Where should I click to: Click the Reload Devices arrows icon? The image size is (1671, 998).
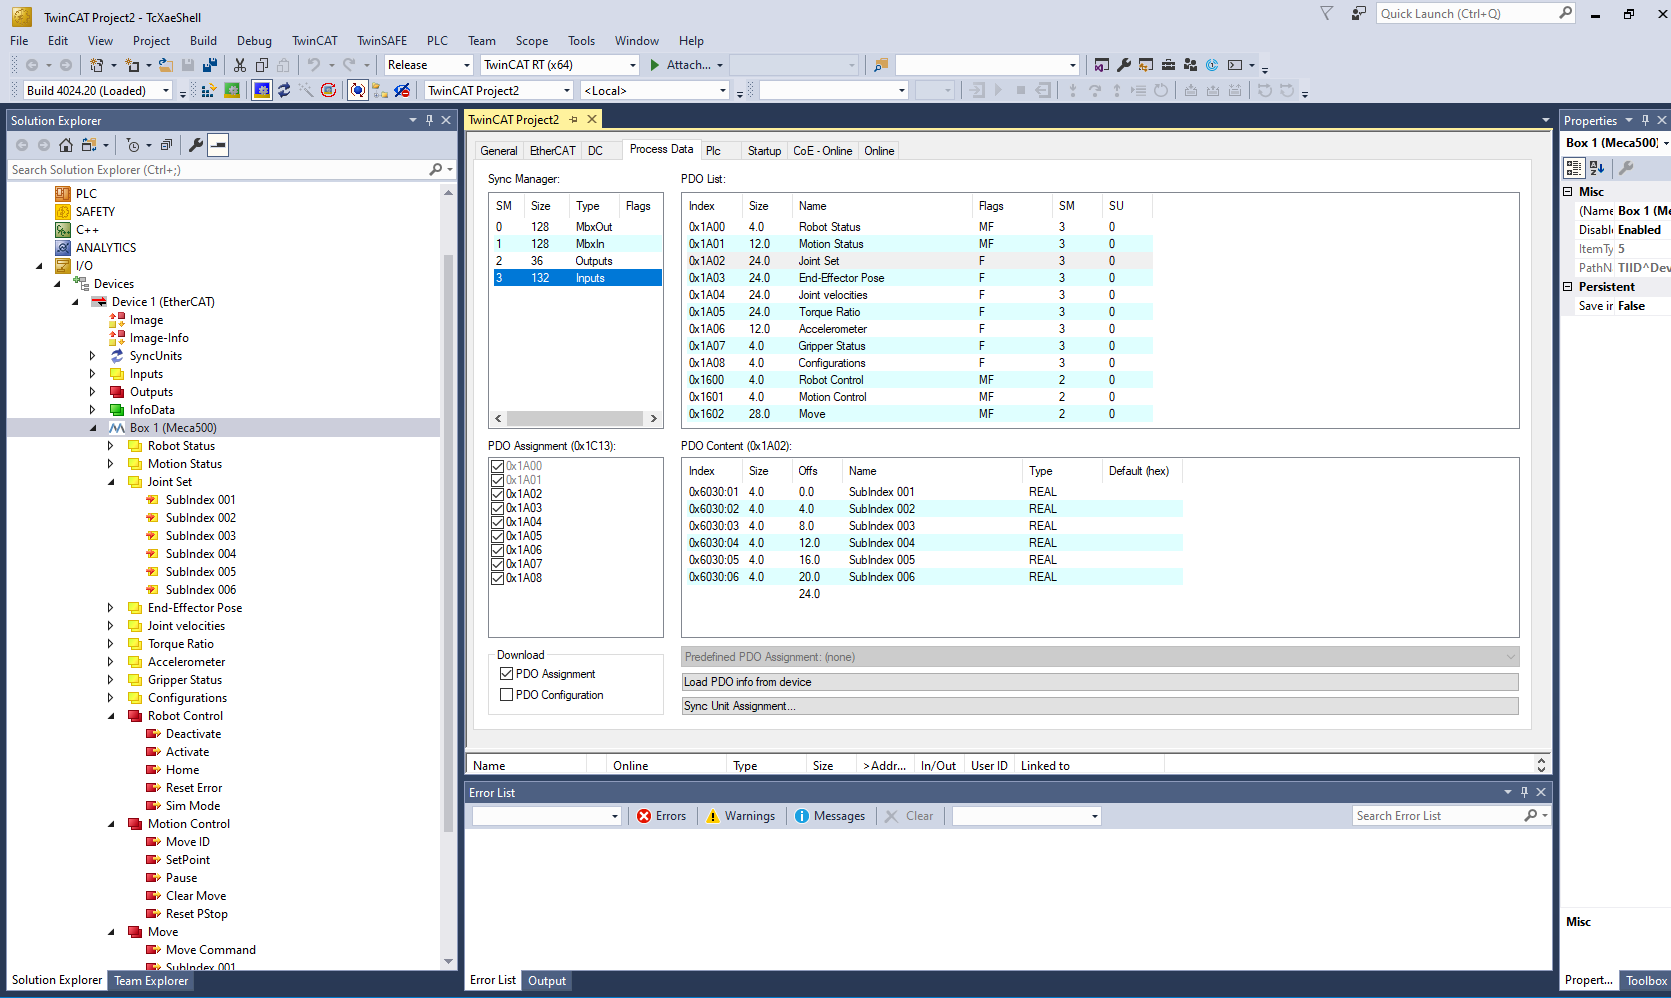(x=284, y=90)
